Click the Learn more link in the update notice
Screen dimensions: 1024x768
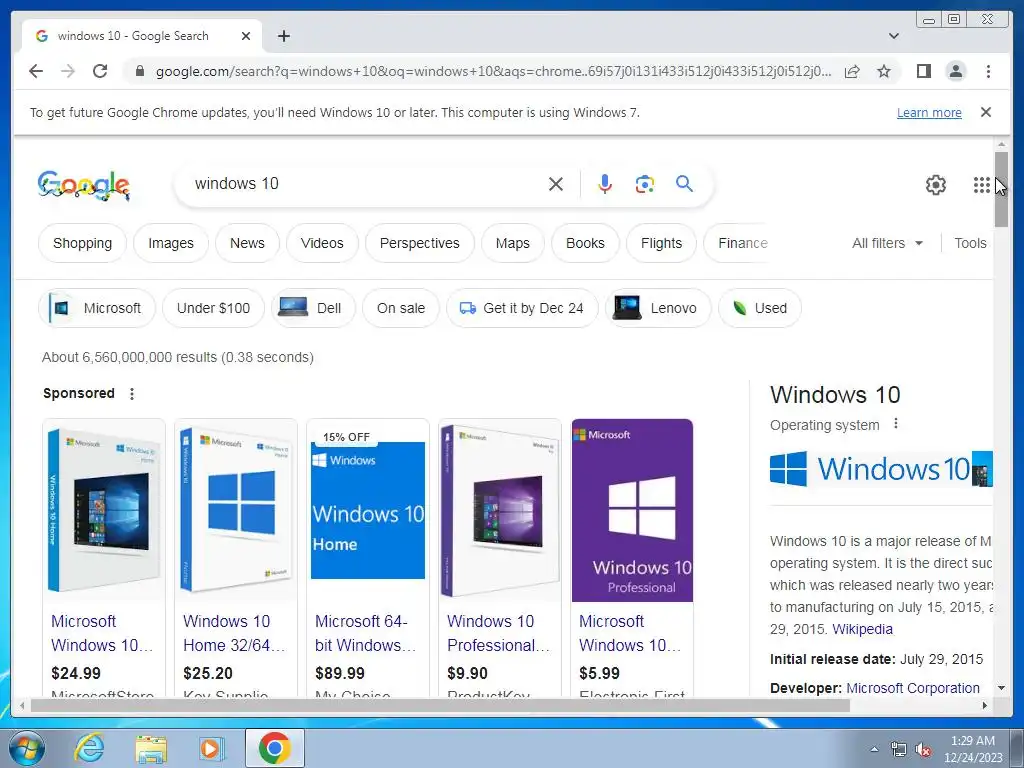click(929, 112)
